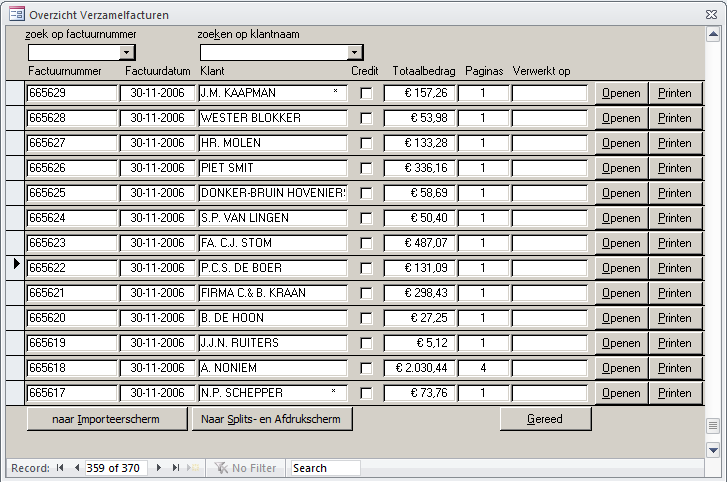Viewport: 727px width, 482px height.
Task: Click the Access form icon in title bar
Action: pos(16,15)
